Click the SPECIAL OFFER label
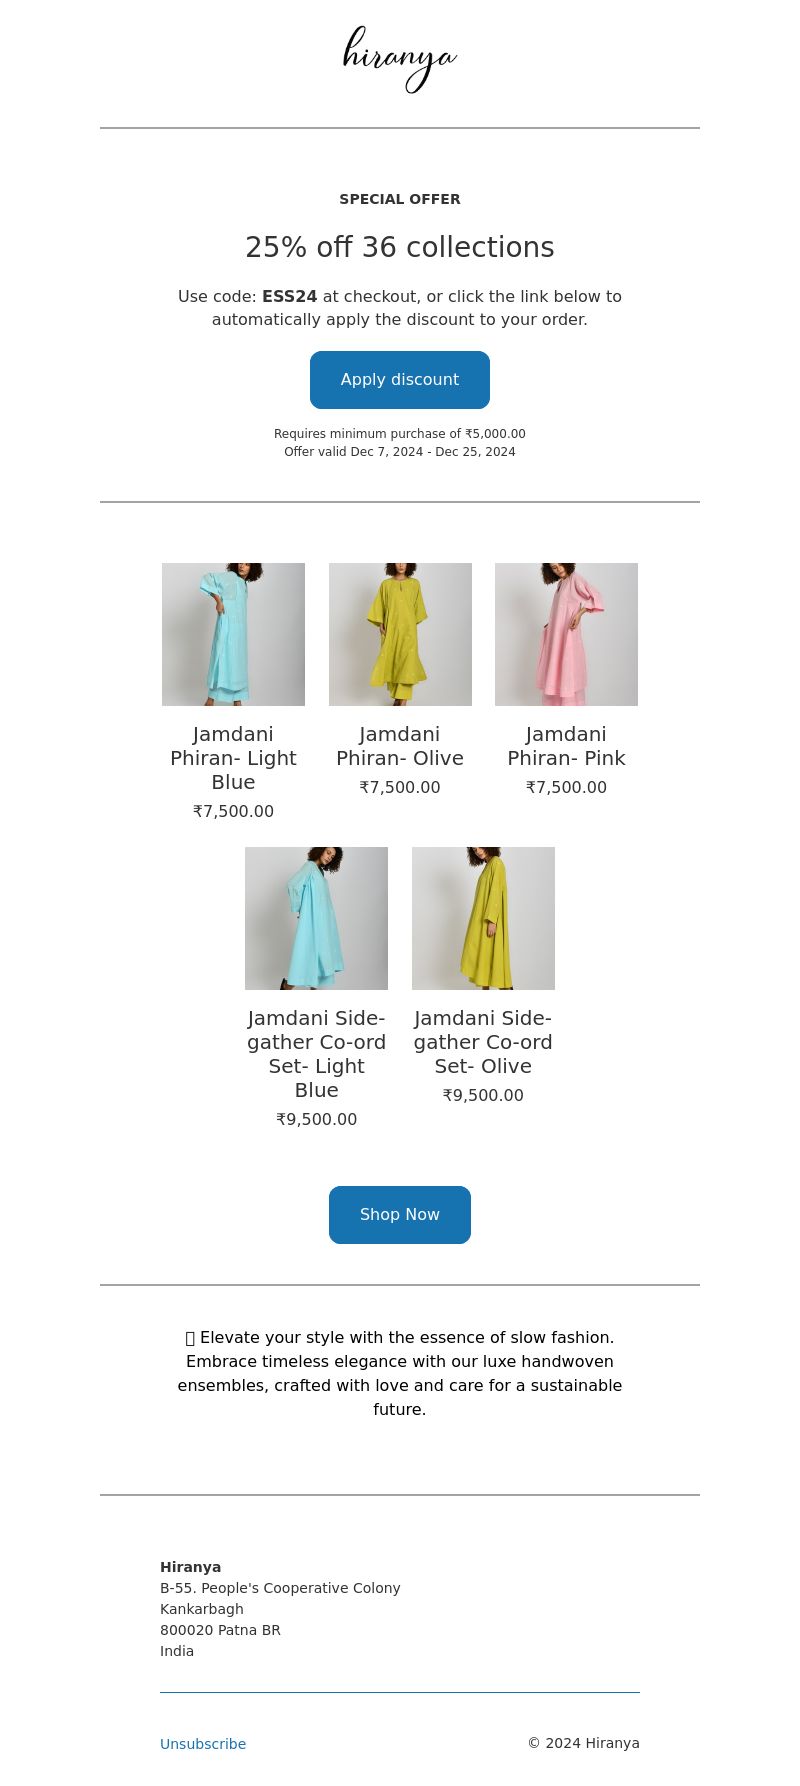800x1786 pixels. click(x=400, y=199)
